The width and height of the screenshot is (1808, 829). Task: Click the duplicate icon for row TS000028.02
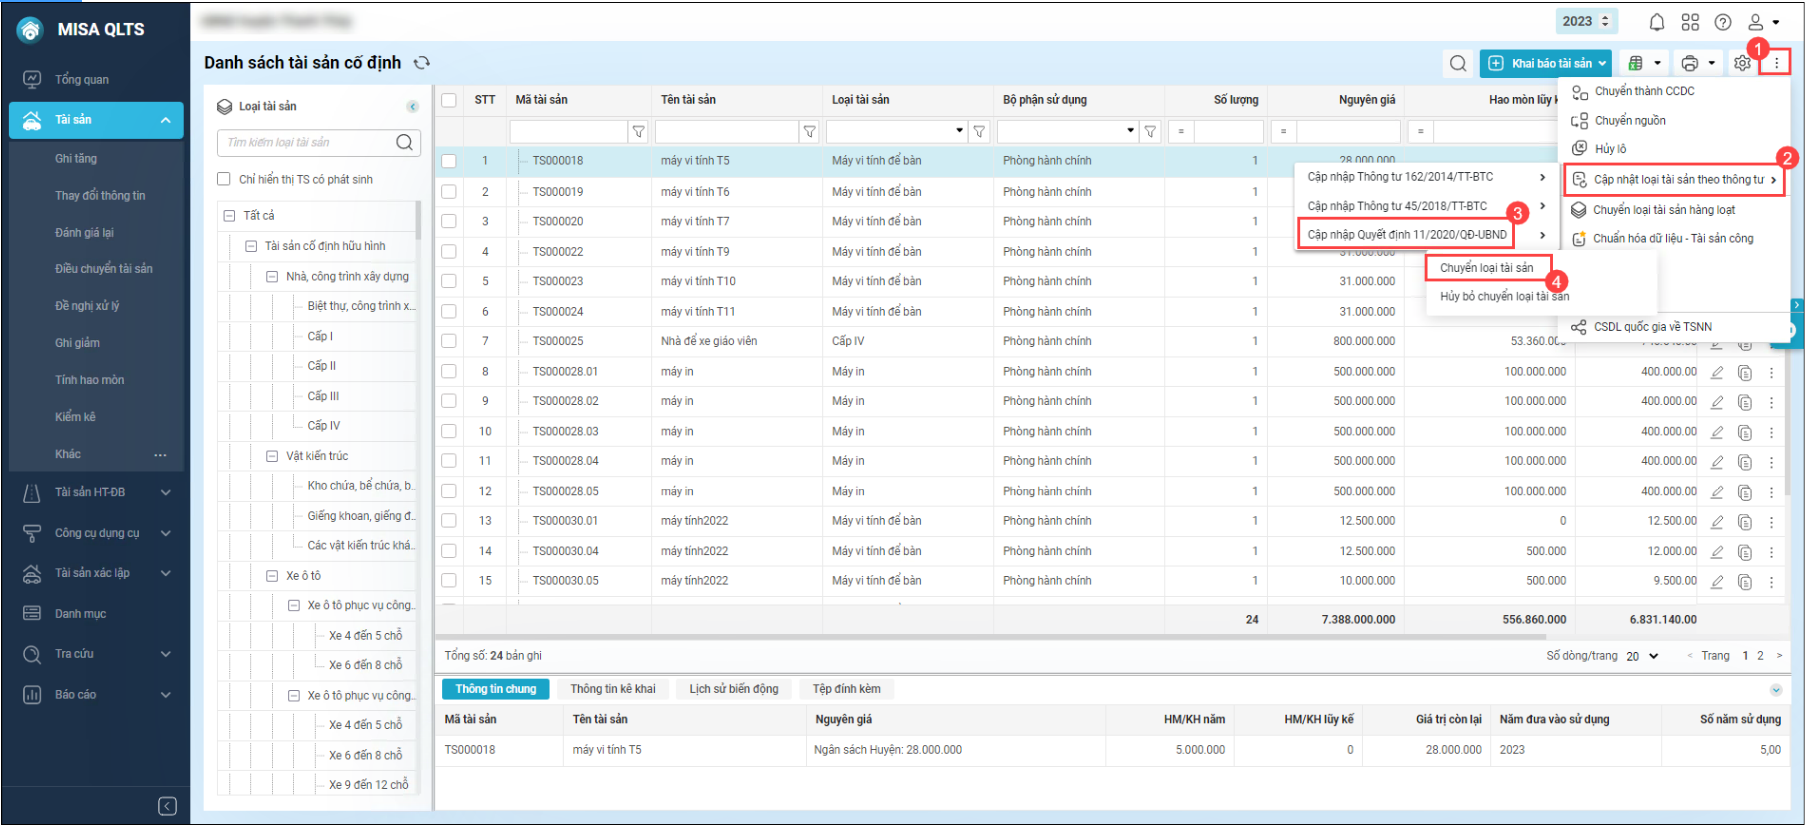1745,402
